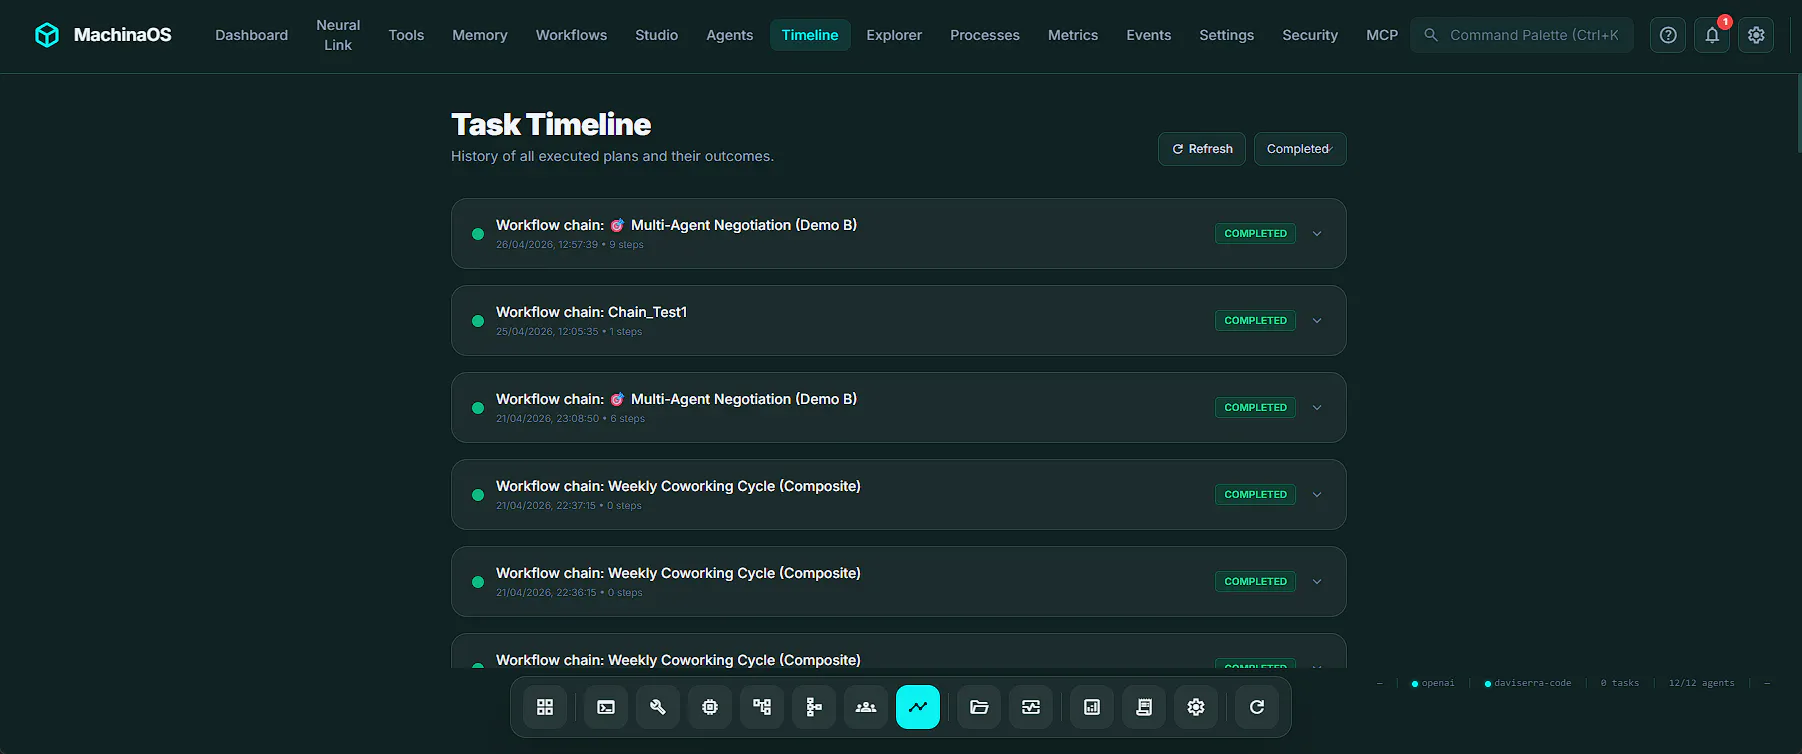Open the MCP tab
This screenshot has height=754, width=1802.
click(1382, 35)
